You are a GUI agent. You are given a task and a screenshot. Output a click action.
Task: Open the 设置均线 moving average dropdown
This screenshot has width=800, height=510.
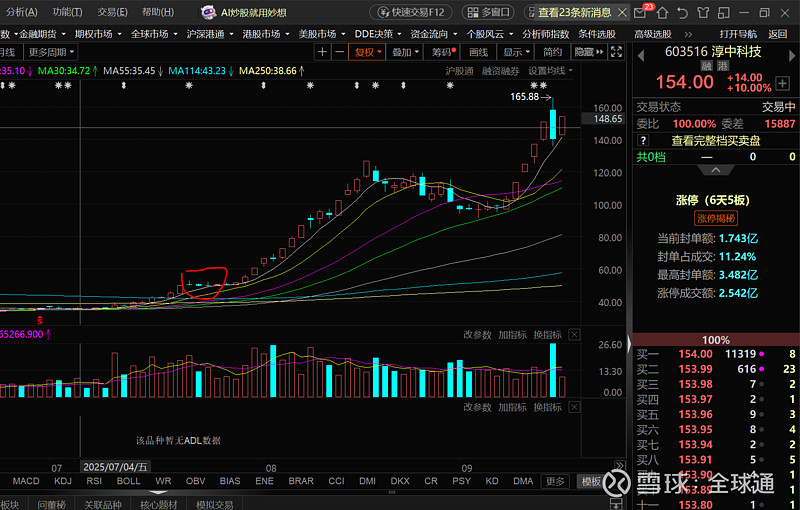(x=550, y=71)
